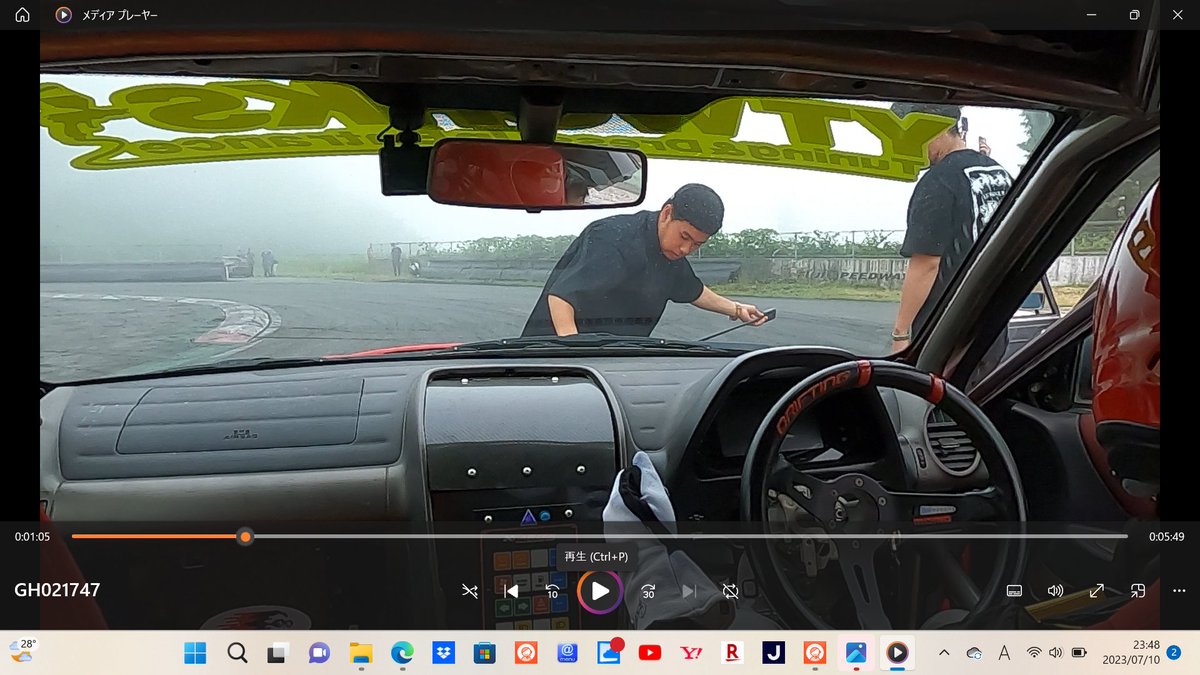Seek using the orange timeline knob
This screenshot has width=1200, height=675.
245,537
